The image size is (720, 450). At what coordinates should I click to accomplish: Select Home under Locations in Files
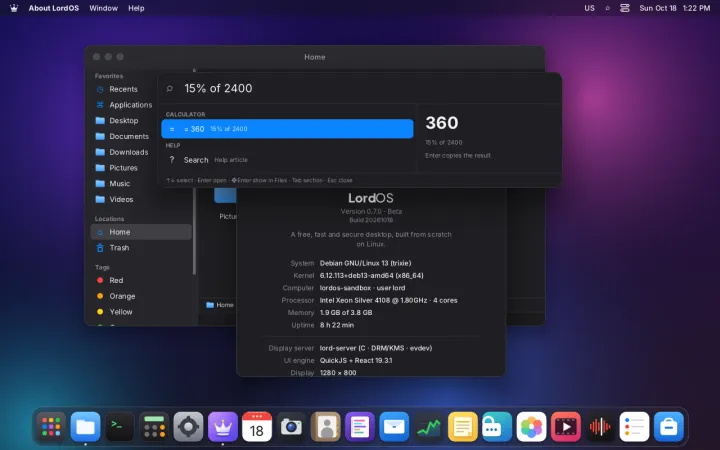click(141, 232)
